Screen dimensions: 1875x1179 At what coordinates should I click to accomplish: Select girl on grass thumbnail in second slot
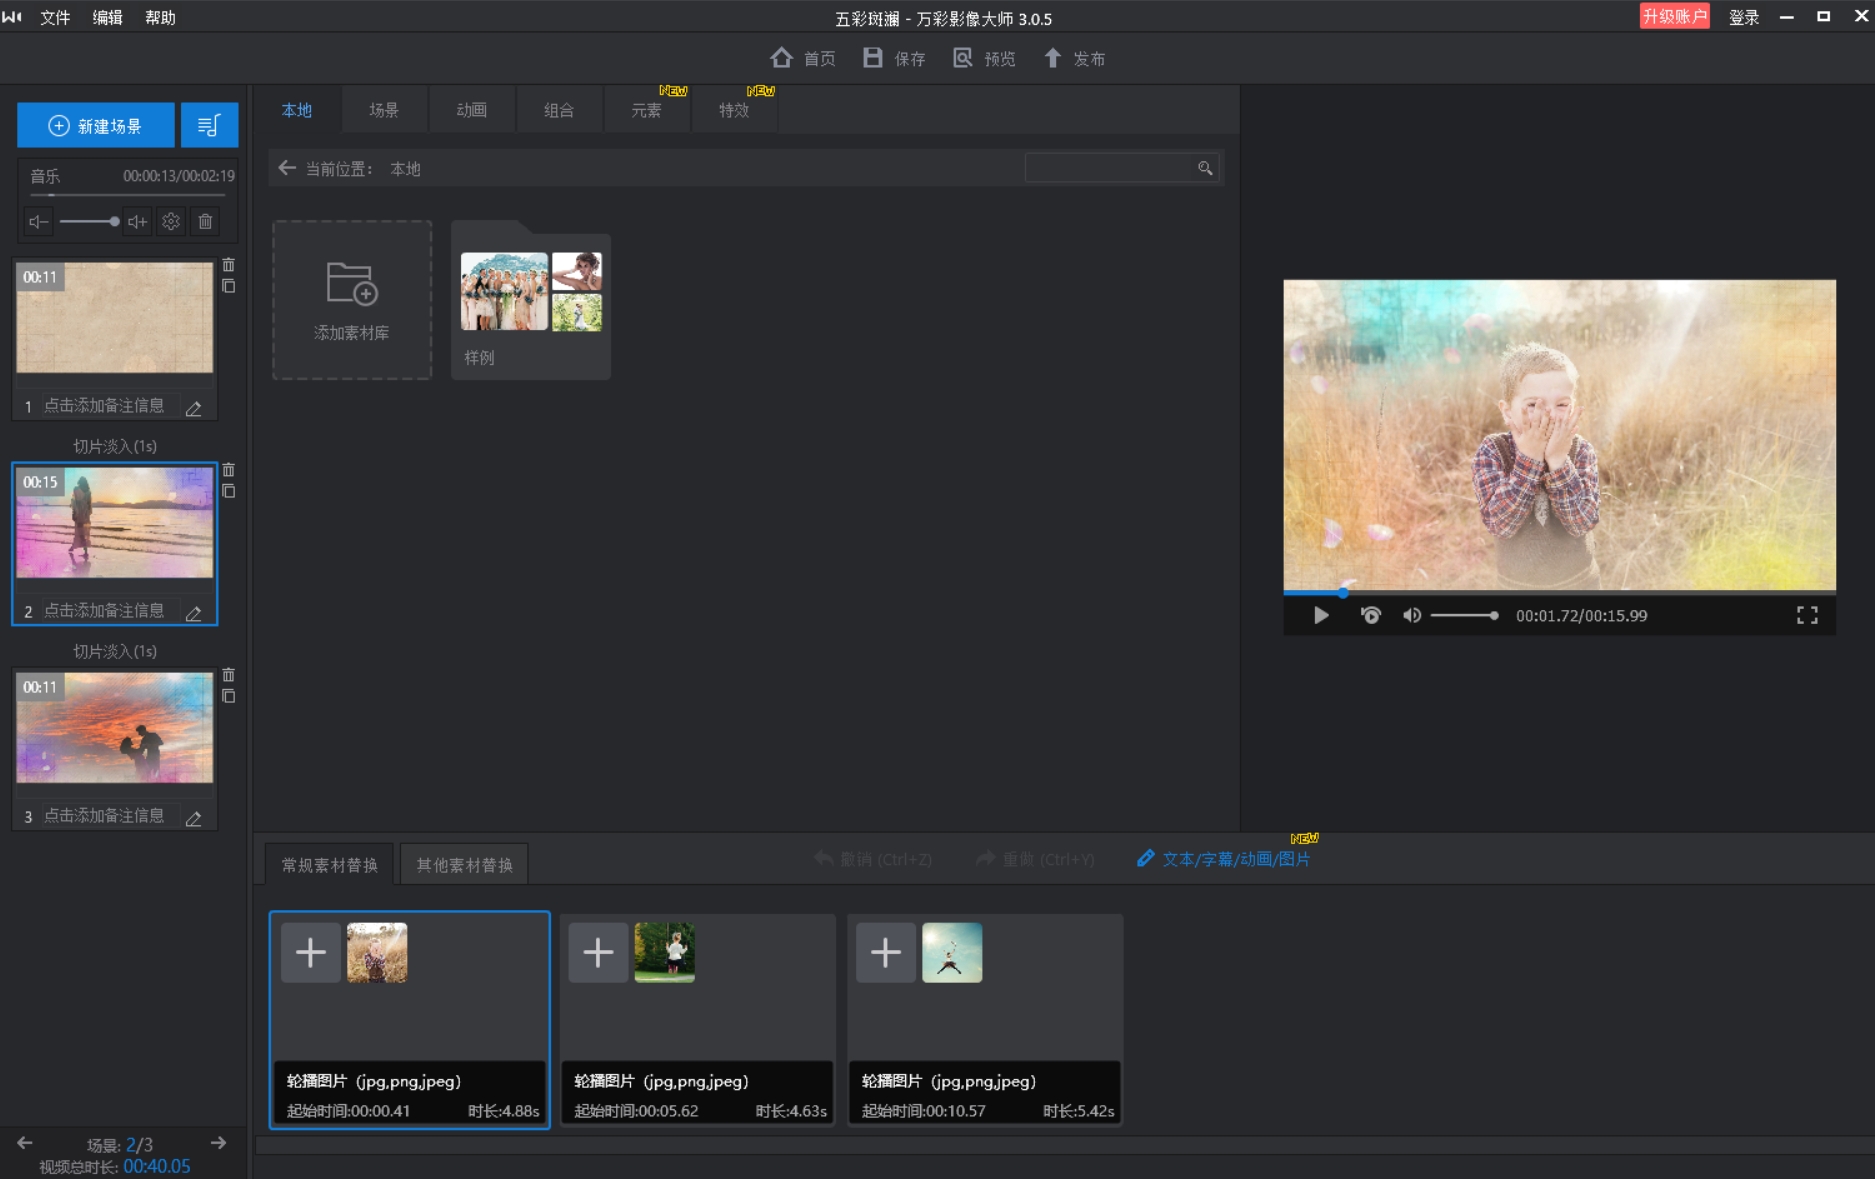(664, 952)
